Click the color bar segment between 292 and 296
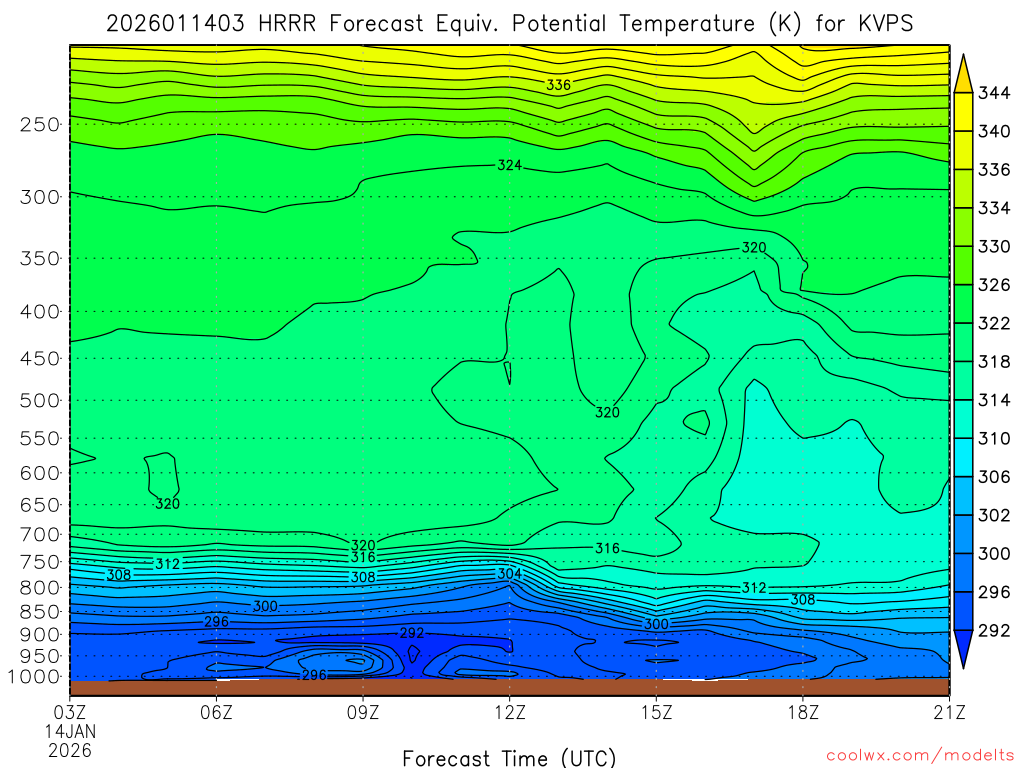 point(963,611)
